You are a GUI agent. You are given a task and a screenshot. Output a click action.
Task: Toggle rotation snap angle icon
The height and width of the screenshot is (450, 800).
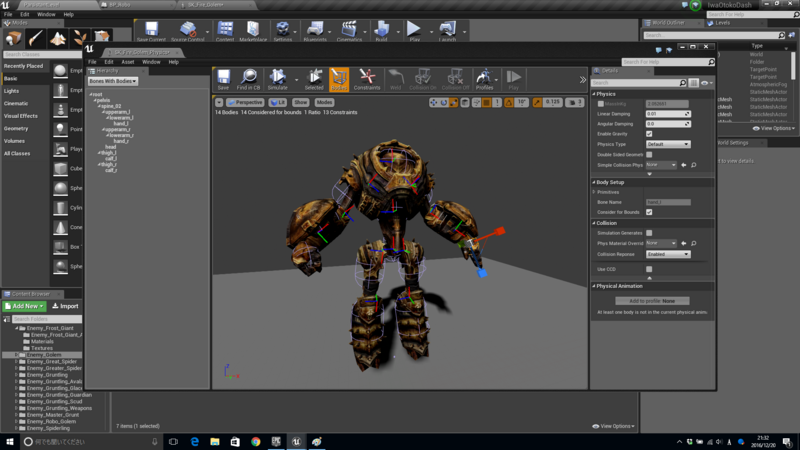[x=509, y=103]
